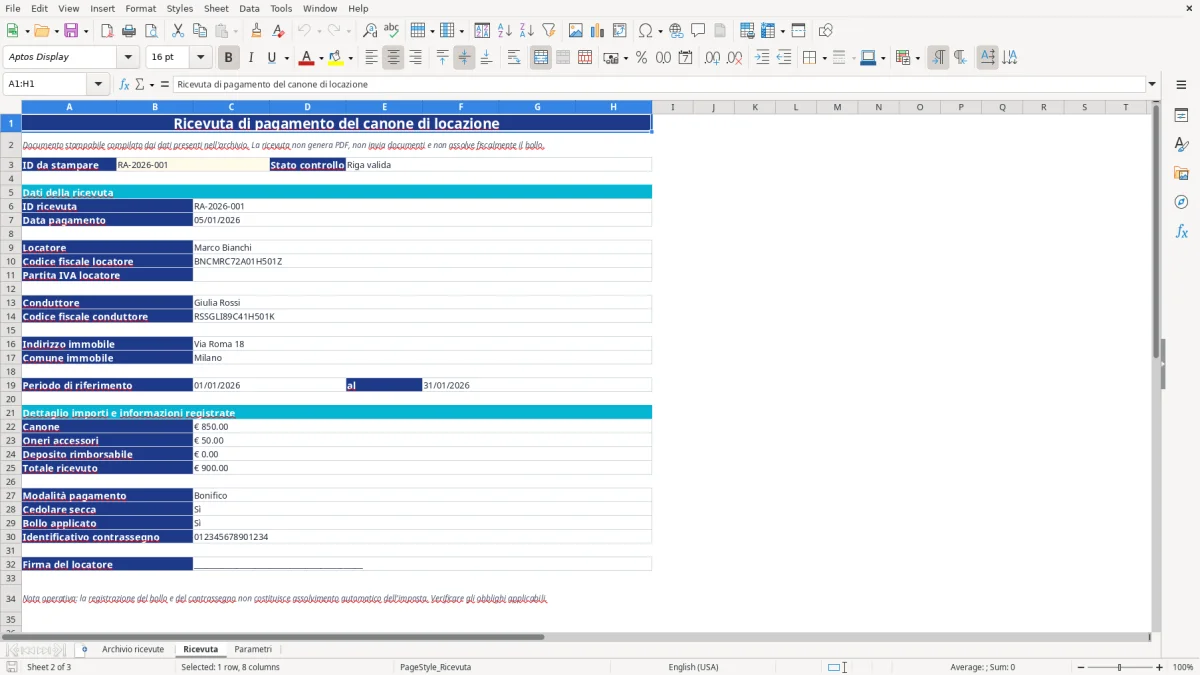Enable AutoFilter funnel icon
This screenshot has width=1200, height=675.
548,31
